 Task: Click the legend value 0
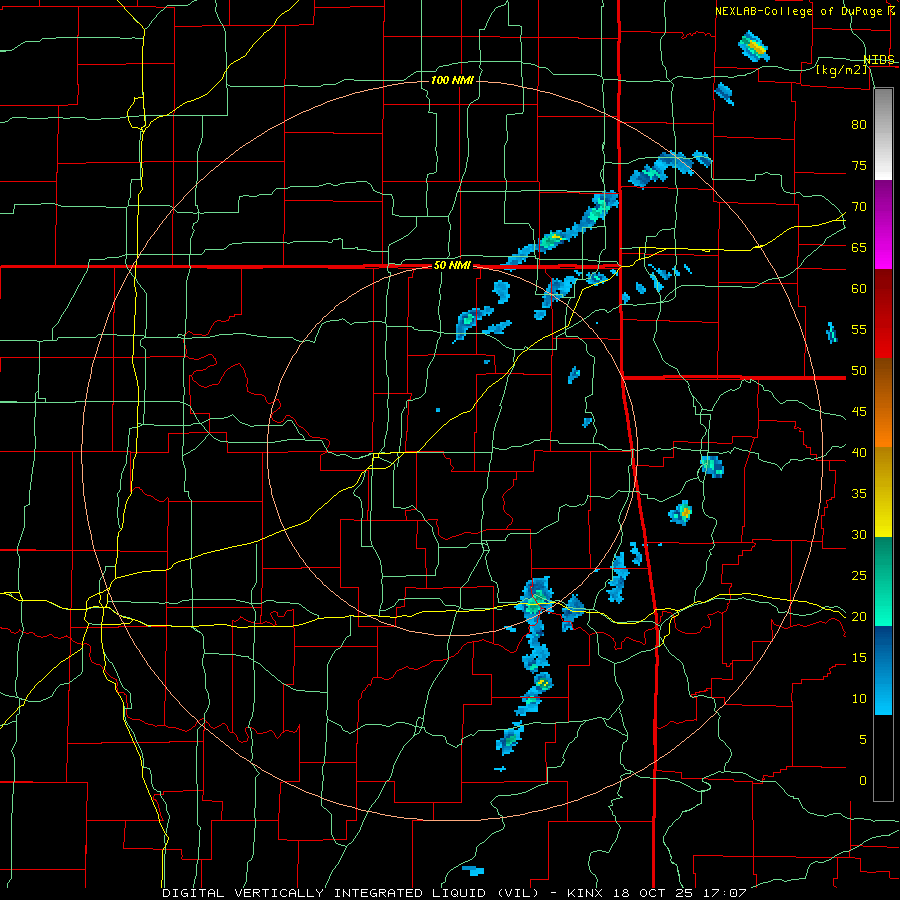click(863, 781)
